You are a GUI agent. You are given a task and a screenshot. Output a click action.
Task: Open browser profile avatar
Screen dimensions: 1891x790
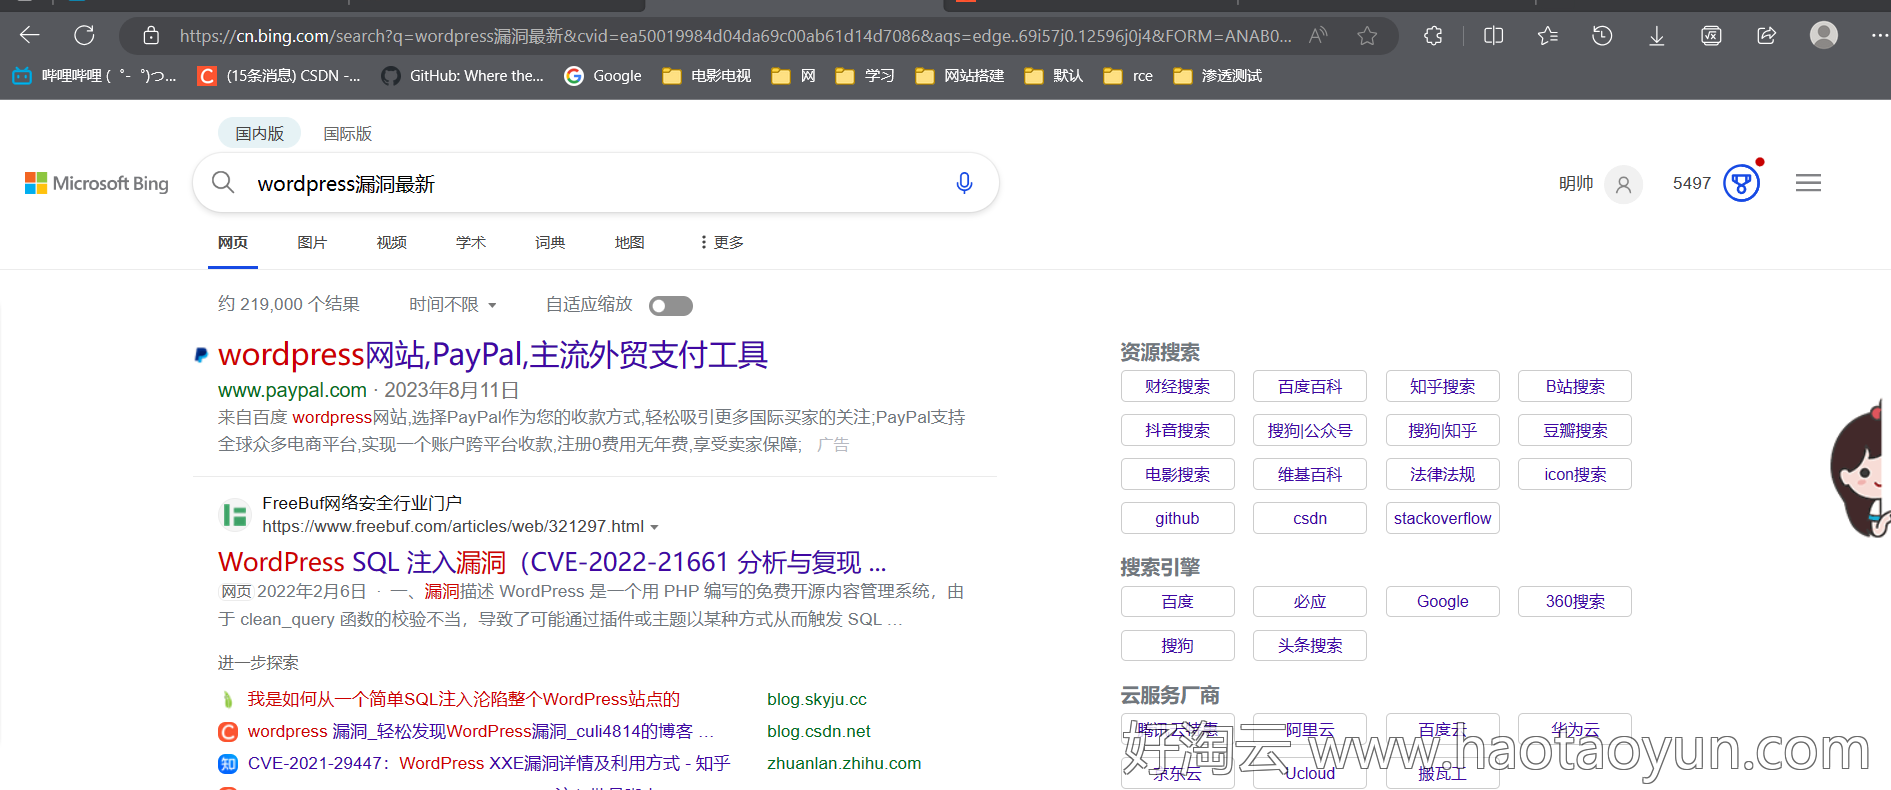click(1824, 36)
